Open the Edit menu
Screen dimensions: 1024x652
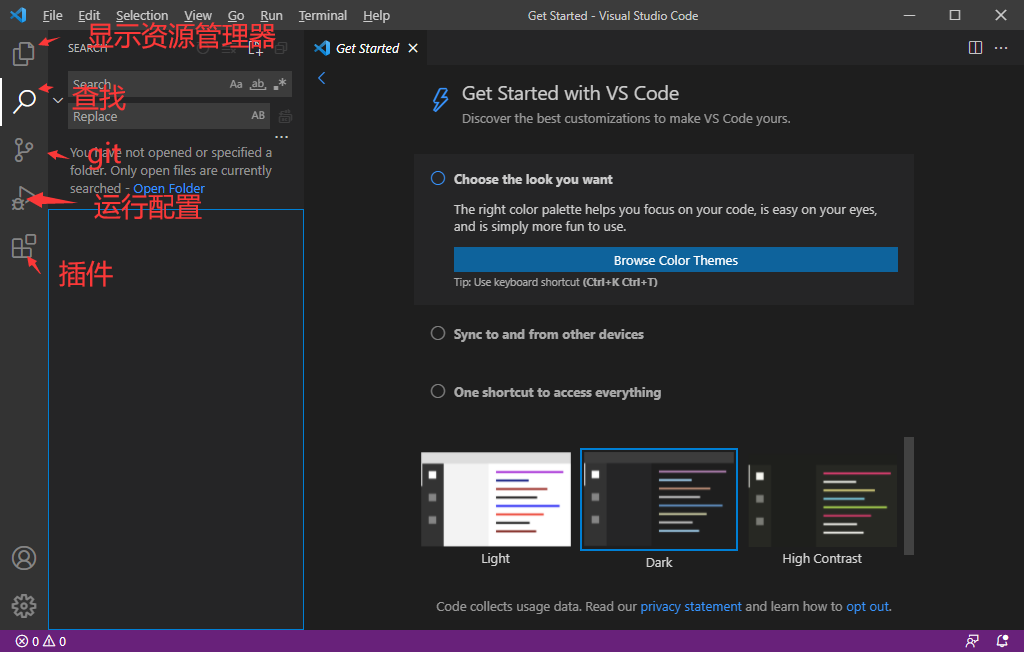point(89,15)
